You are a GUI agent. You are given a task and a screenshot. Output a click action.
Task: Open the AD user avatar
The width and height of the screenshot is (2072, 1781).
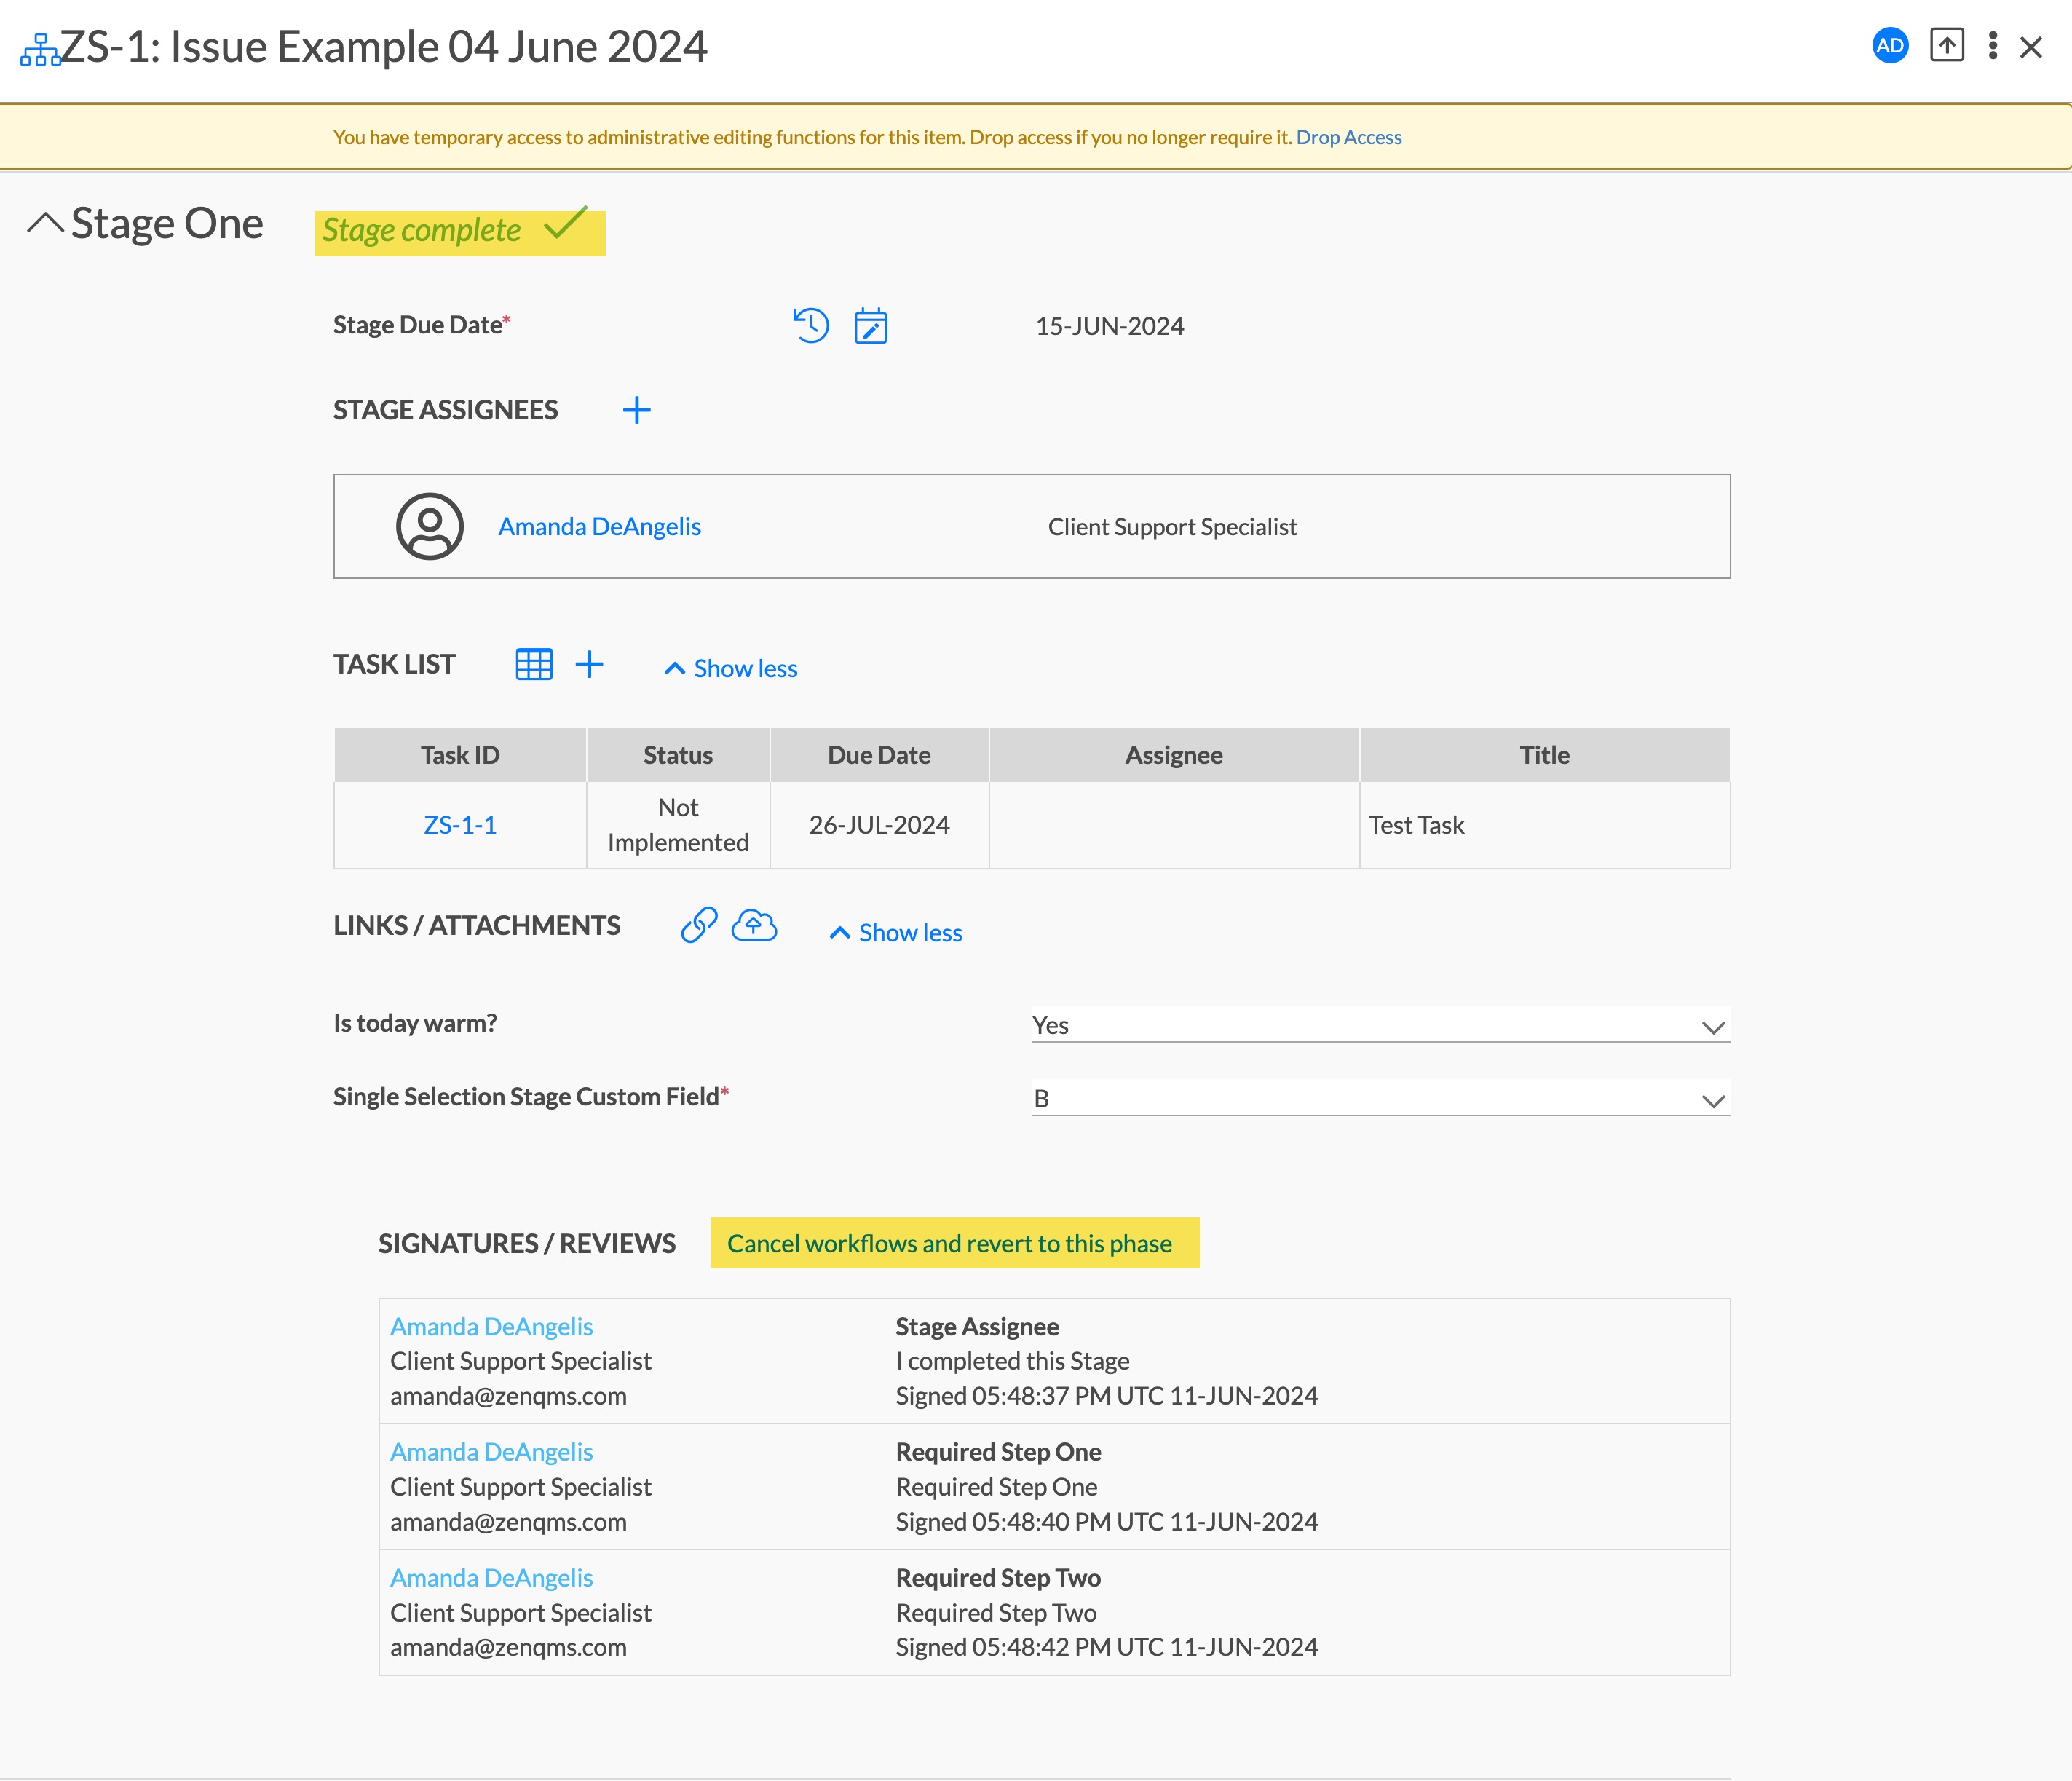(1889, 46)
